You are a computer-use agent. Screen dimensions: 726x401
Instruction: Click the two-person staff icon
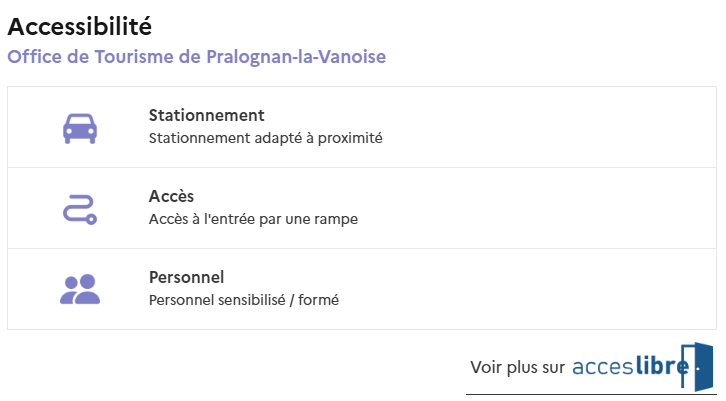[x=80, y=289]
